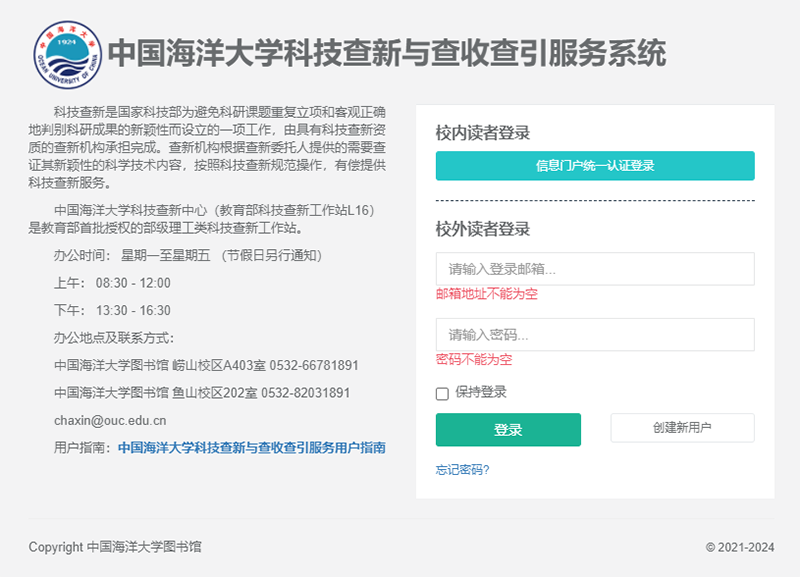Click the 信息门户统一认证登录 button
The image size is (800, 577).
coord(595,166)
